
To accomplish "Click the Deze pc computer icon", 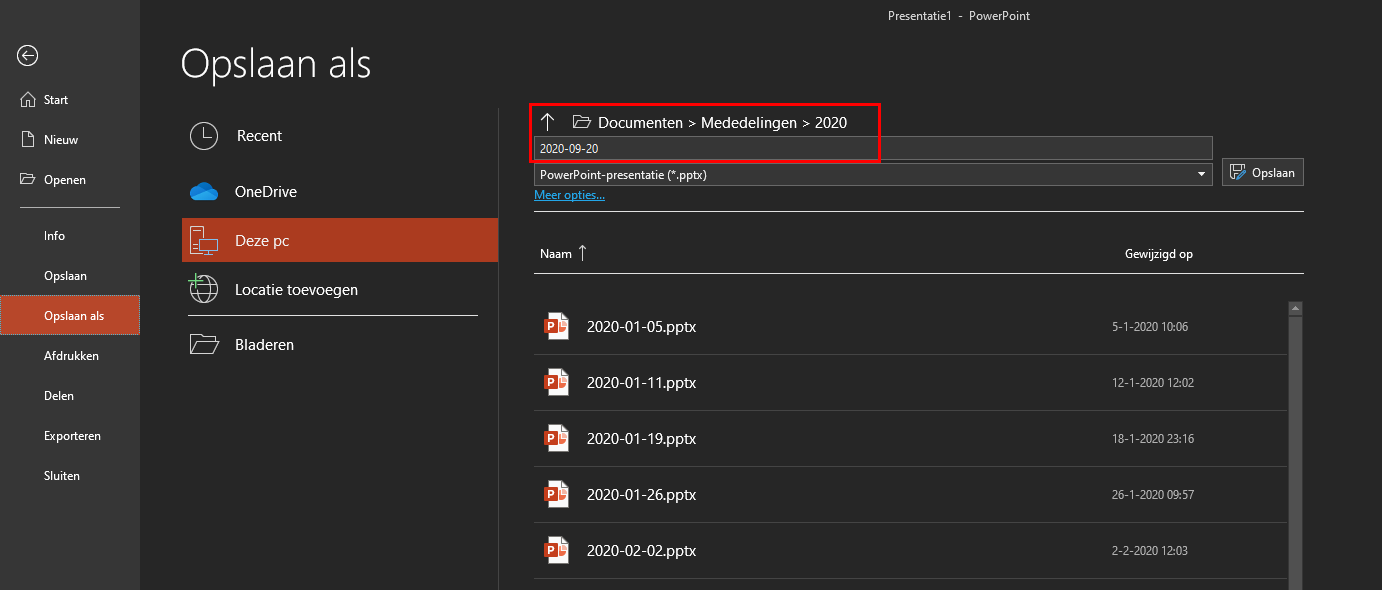I will (204, 240).
